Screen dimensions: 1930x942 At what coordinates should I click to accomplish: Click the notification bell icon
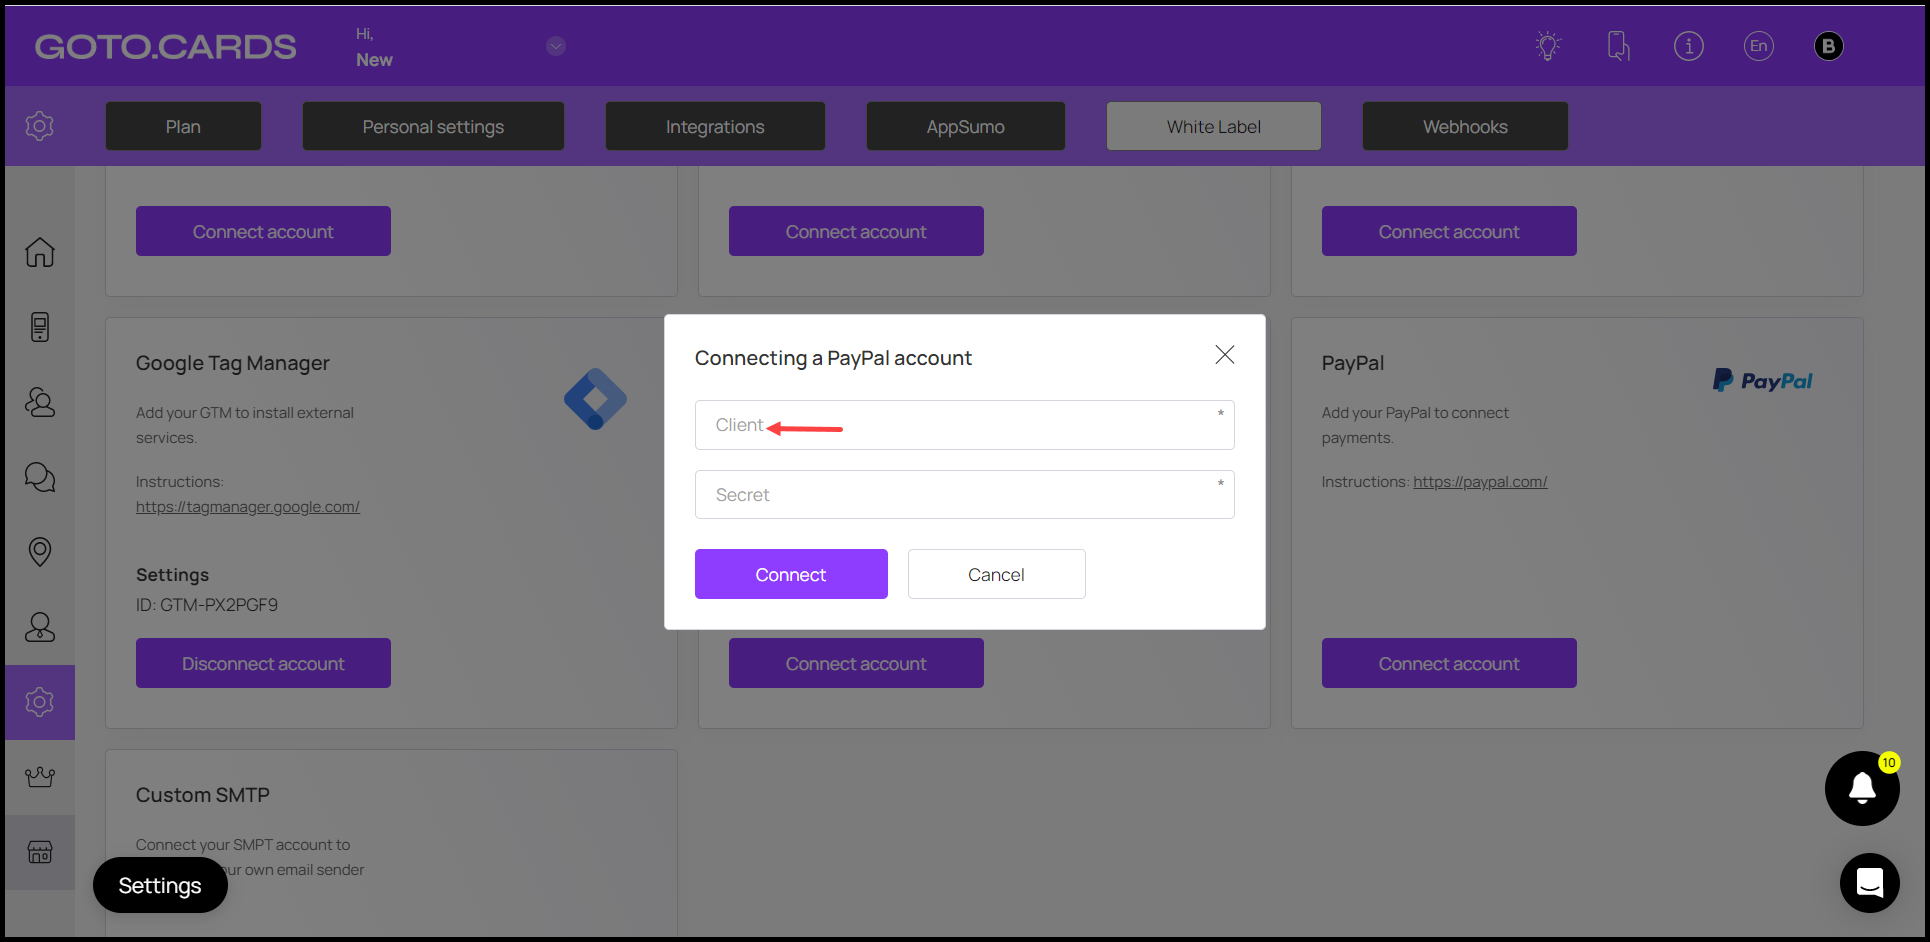coord(1861,788)
